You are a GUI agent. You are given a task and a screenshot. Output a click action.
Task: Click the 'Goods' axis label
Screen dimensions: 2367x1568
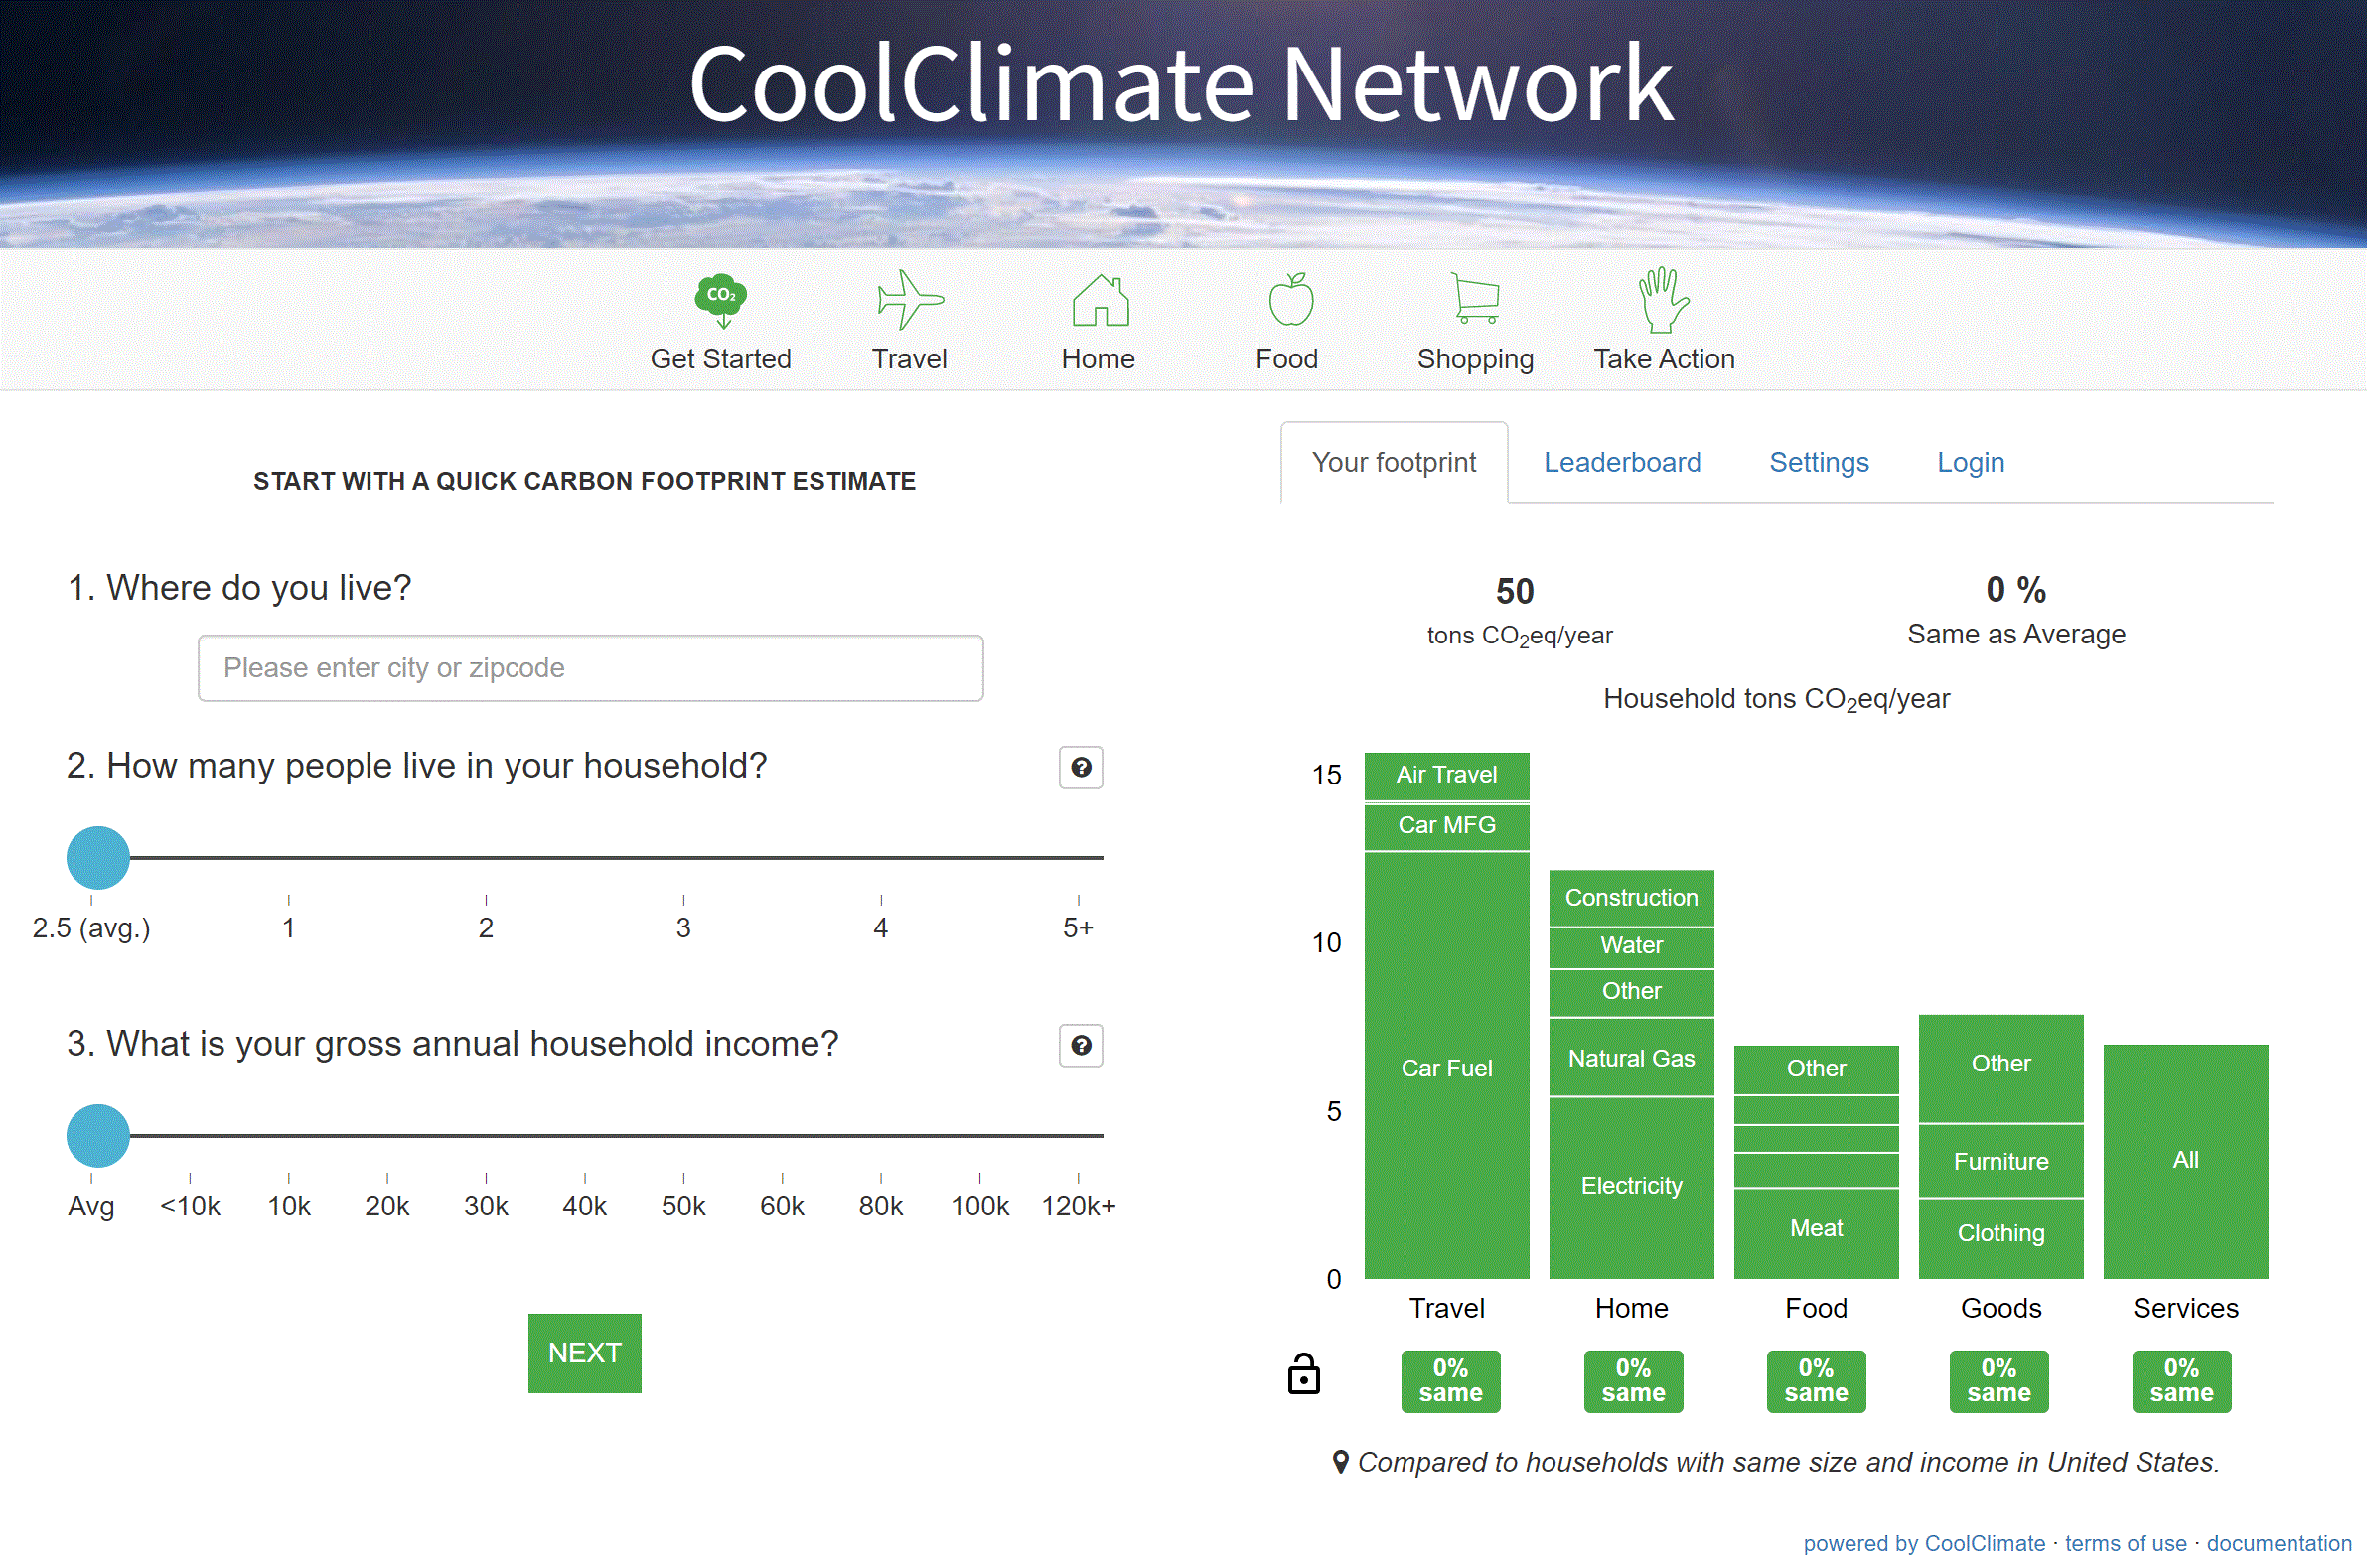(2001, 1308)
